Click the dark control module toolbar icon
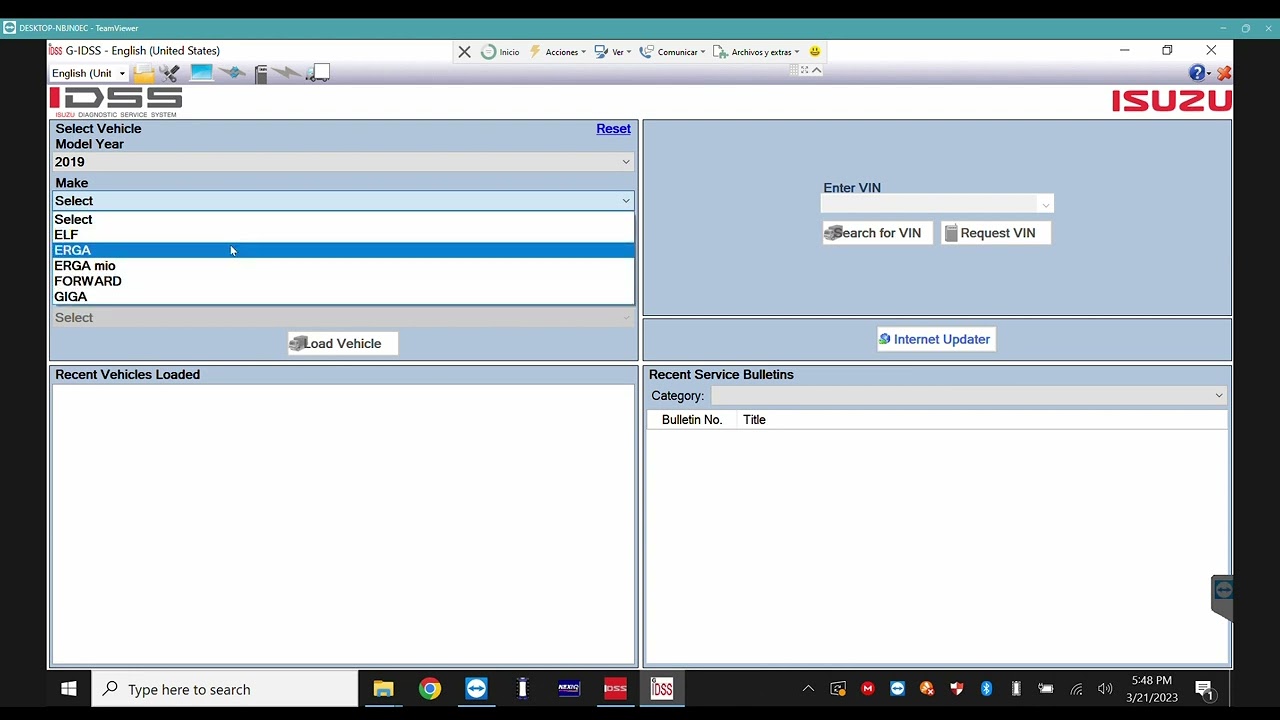The image size is (1280, 720). (261, 73)
